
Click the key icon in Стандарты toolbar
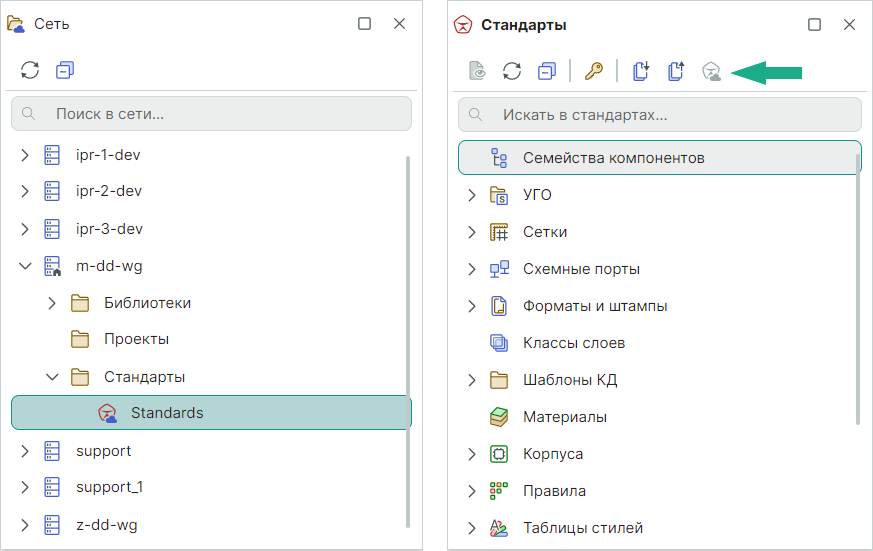(594, 71)
